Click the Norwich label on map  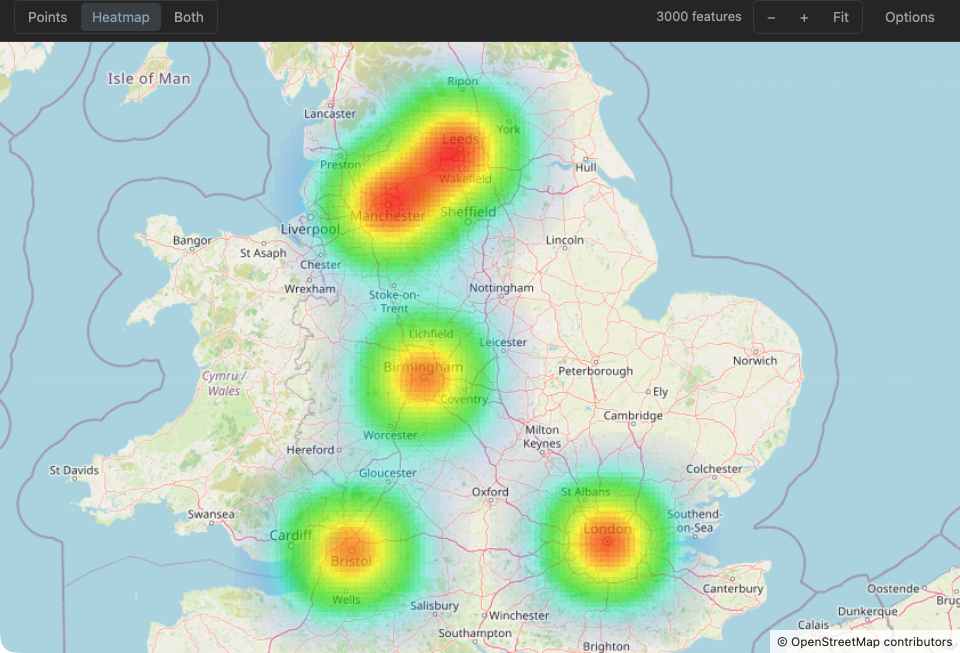click(x=755, y=360)
